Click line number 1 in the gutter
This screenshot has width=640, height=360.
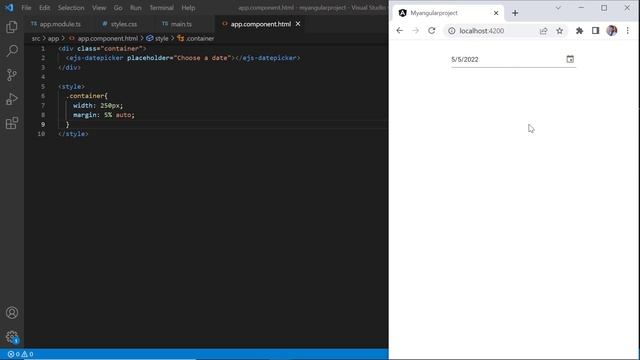coord(43,49)
